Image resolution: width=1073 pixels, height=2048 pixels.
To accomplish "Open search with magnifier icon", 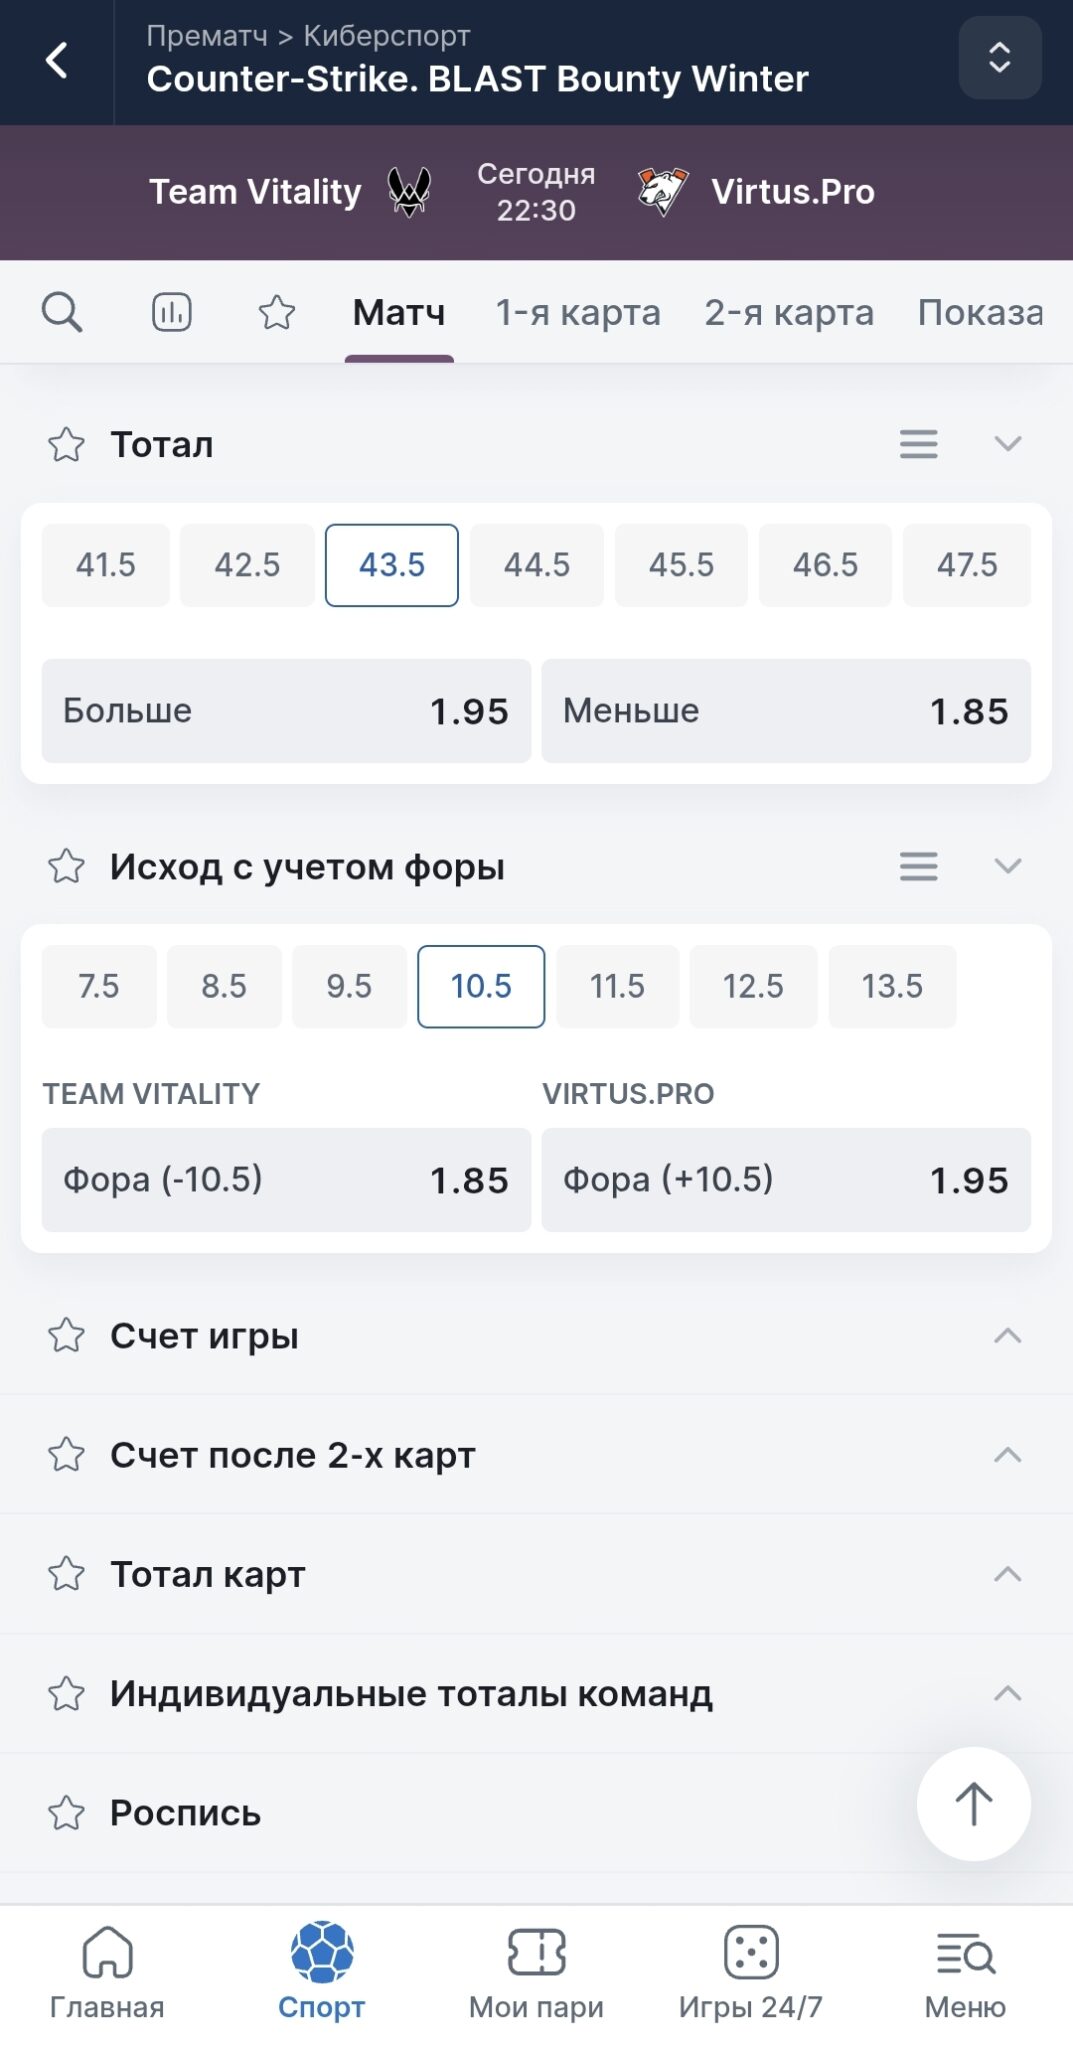I will (61, 312).
